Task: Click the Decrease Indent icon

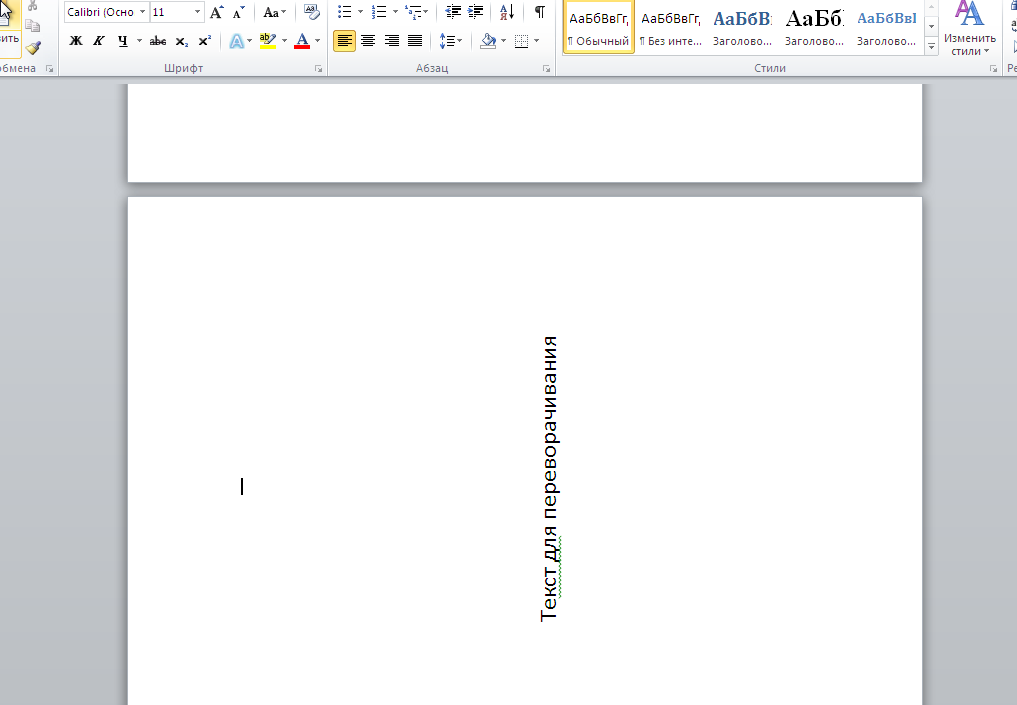Action: pos(453,12)
